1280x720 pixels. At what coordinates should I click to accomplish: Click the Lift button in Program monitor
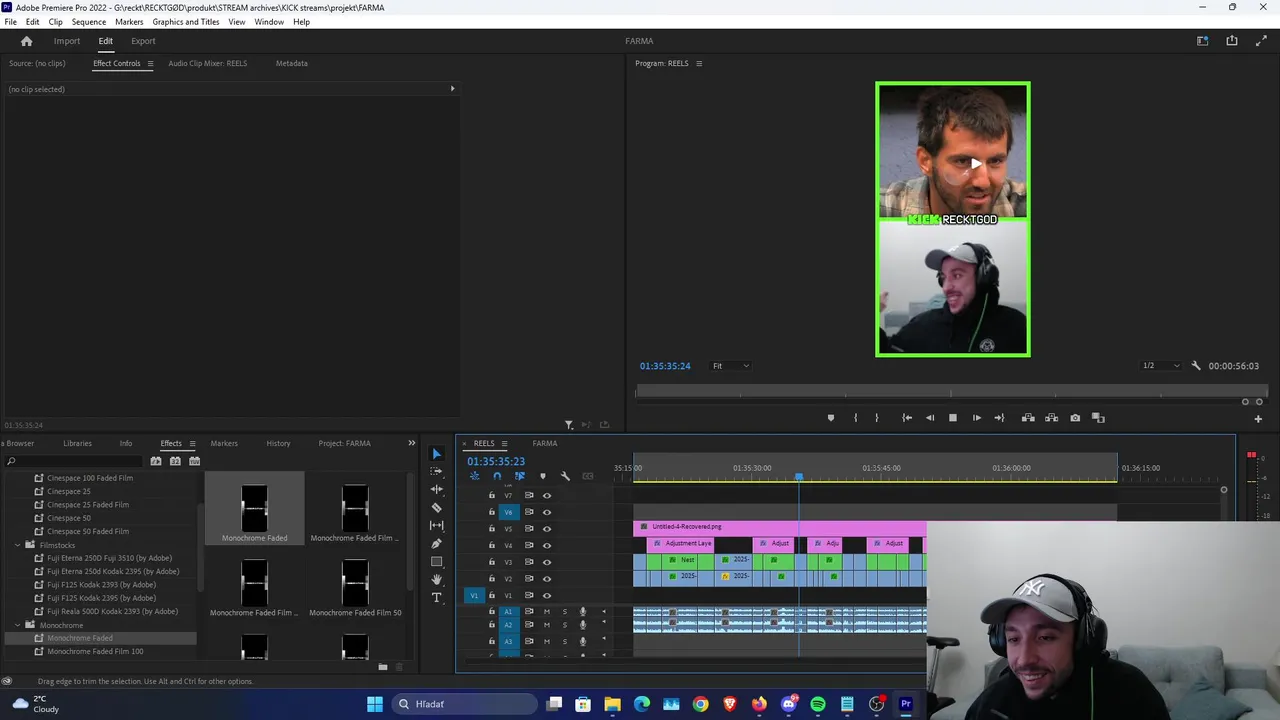point(1028,418)
